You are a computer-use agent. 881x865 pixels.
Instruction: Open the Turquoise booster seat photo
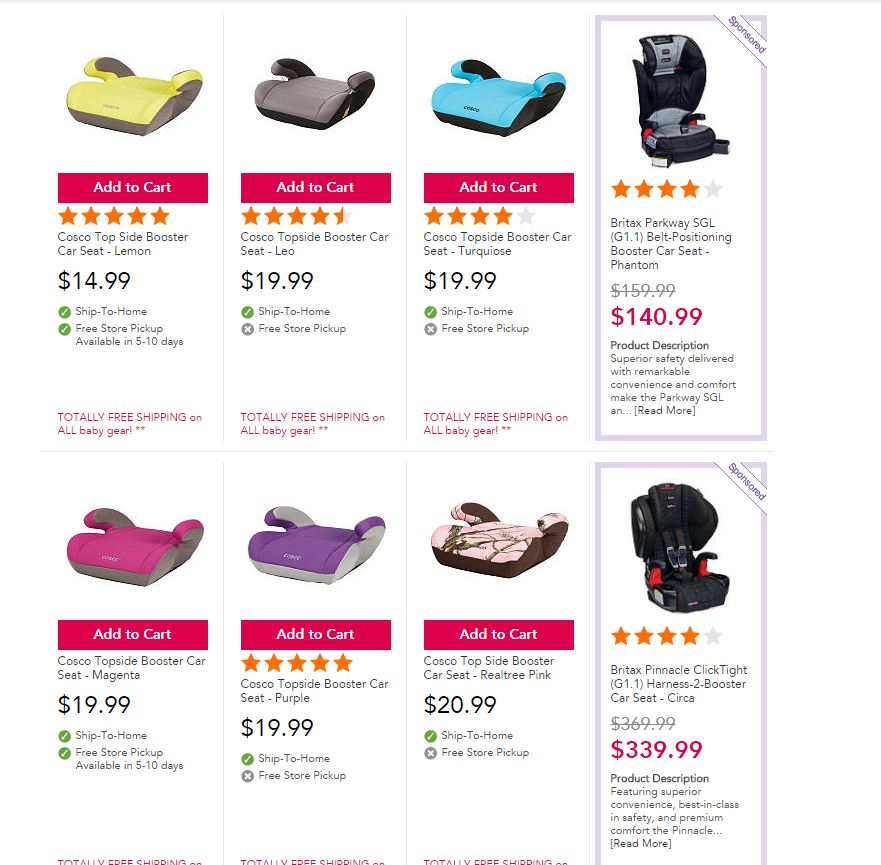coord(498,97)
